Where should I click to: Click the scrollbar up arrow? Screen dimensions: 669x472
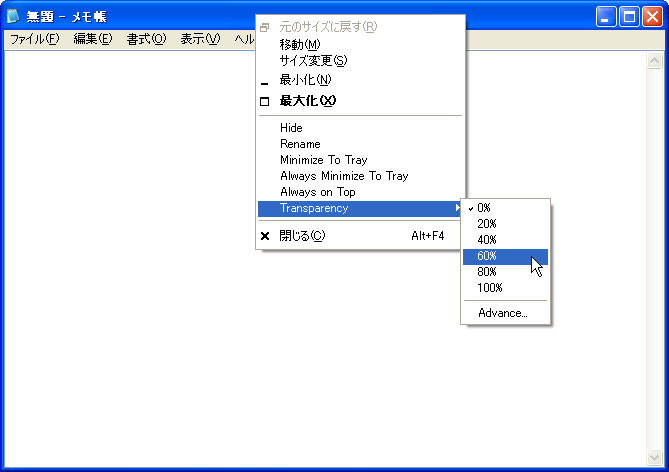[x=654, y=61]
